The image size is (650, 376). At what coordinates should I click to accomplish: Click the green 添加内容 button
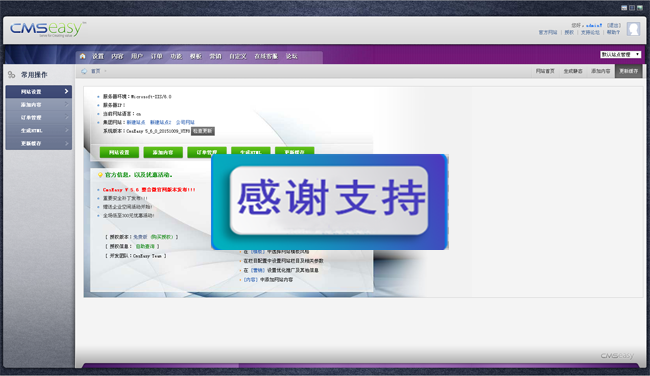tap(163, 152)
